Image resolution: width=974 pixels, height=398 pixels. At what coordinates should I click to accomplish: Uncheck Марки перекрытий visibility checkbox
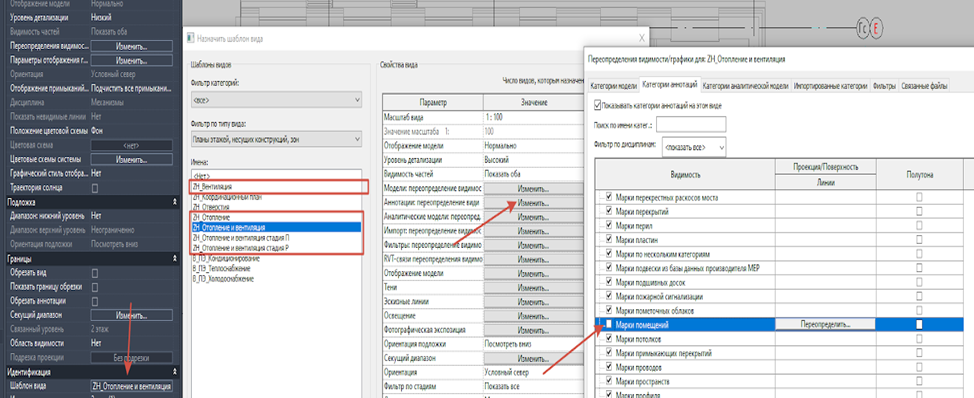click(x=610, y=212)
